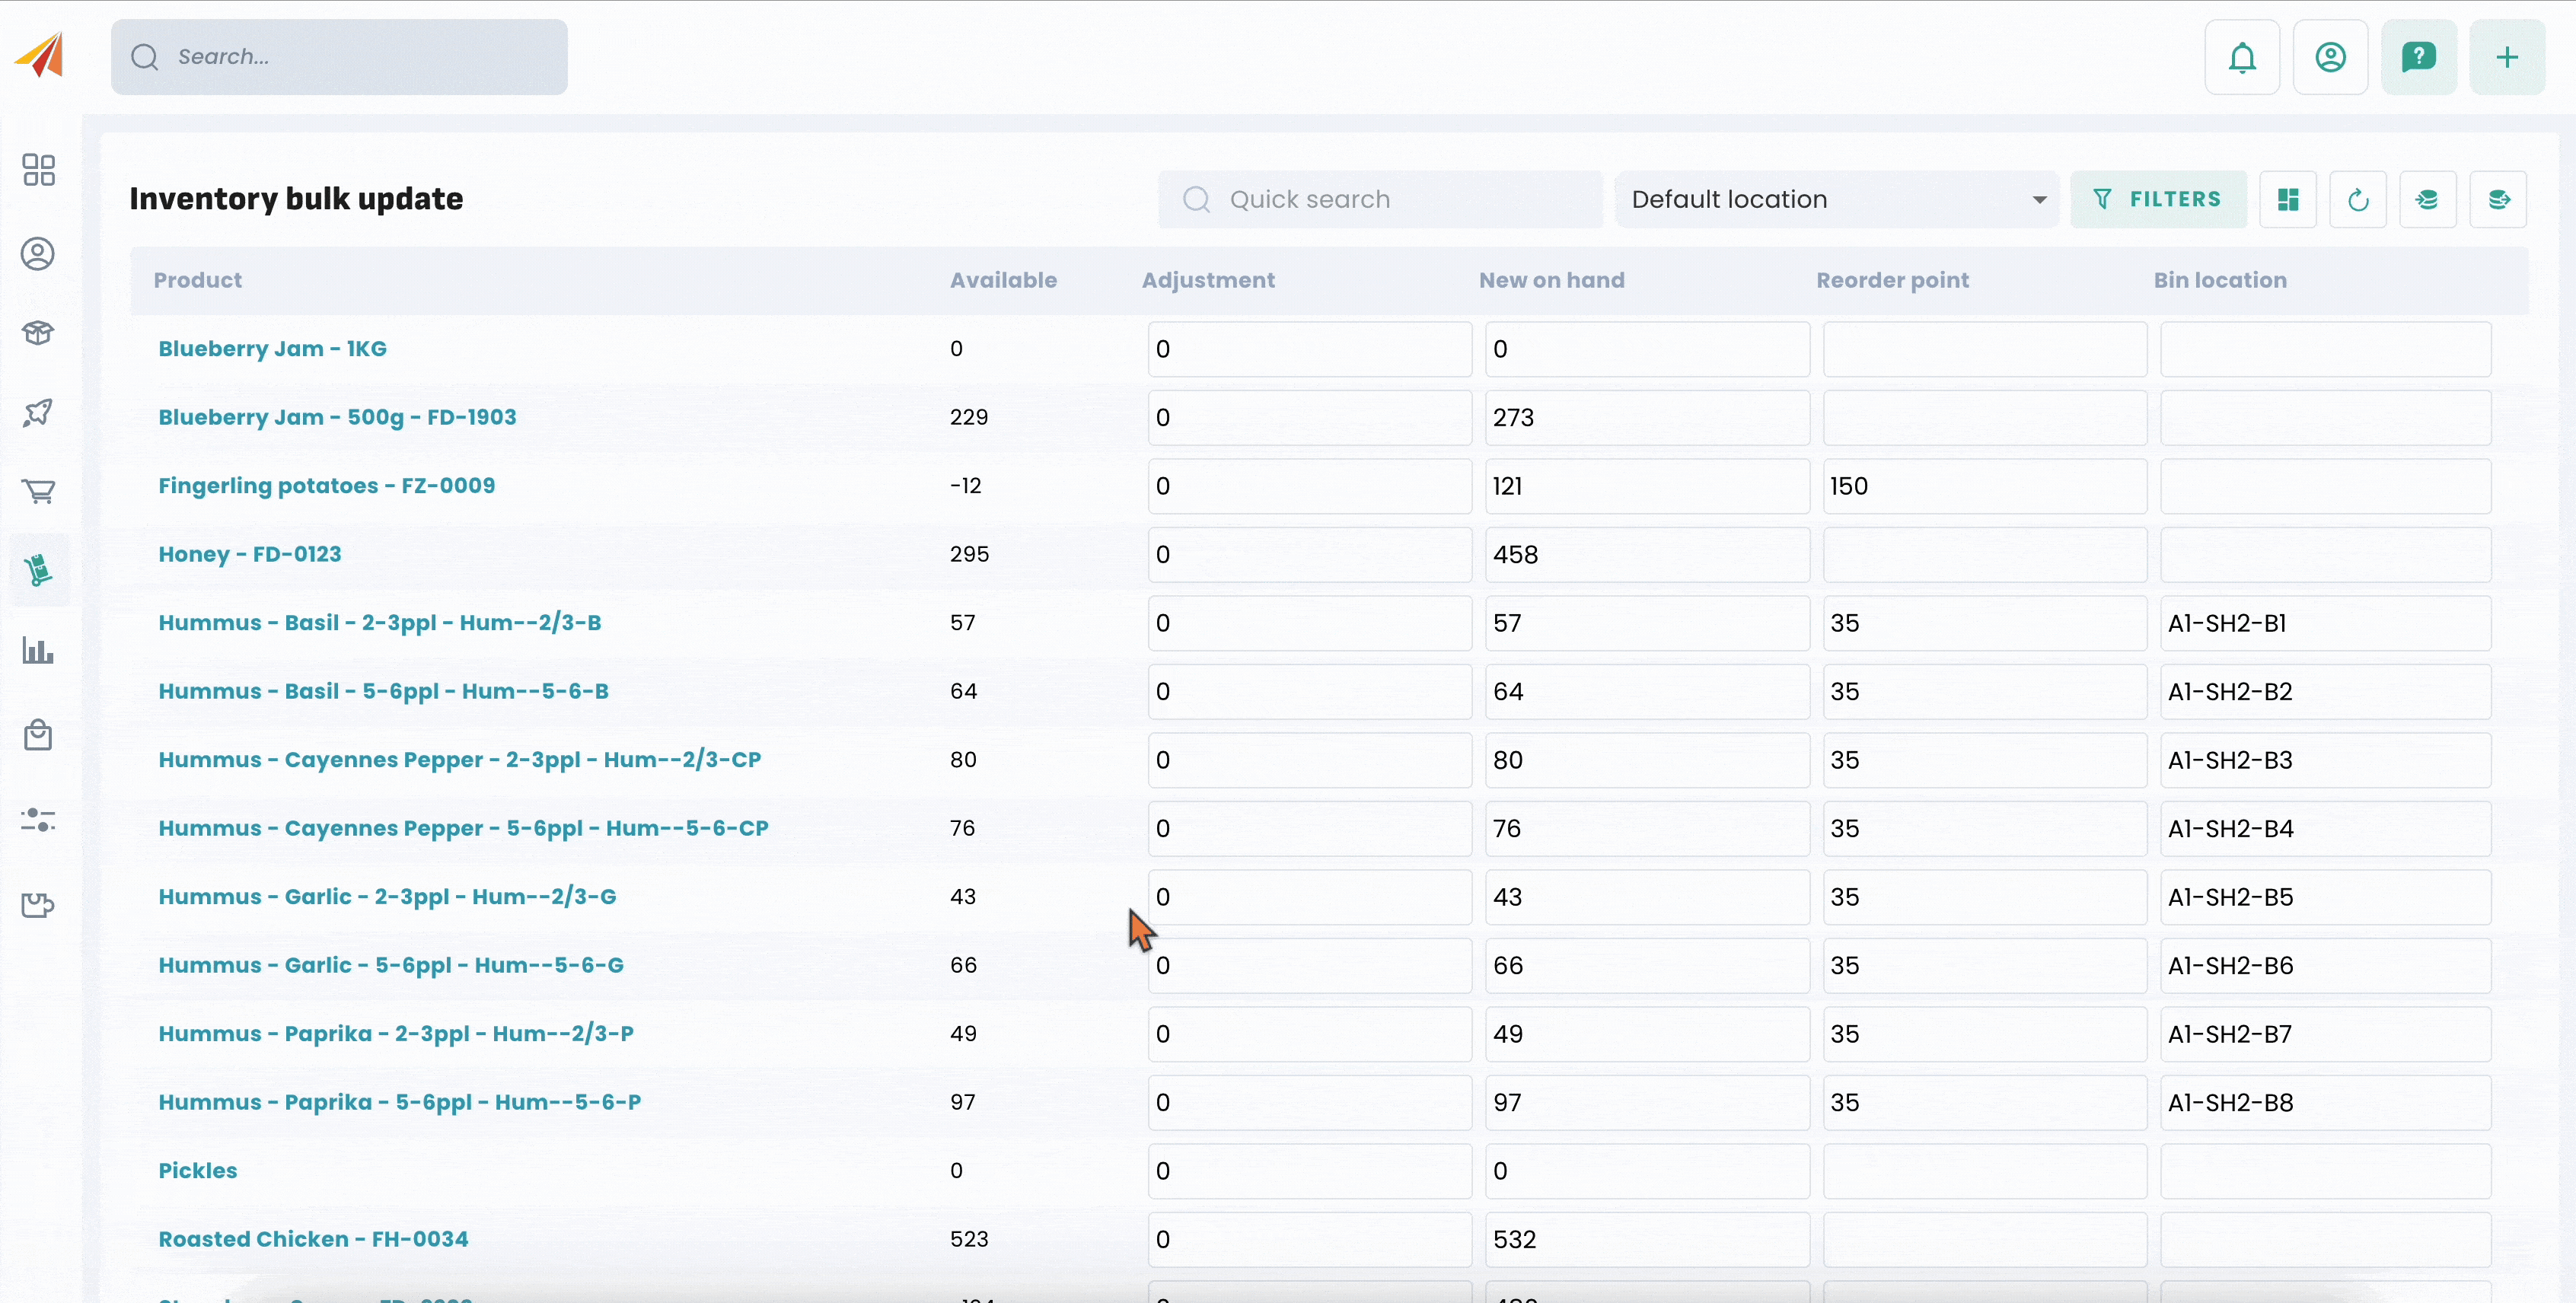Open the Roasted Chicken - FH-0034 link
The width and height of the screenshot is (2576, 1303).
click(313, 1239)
